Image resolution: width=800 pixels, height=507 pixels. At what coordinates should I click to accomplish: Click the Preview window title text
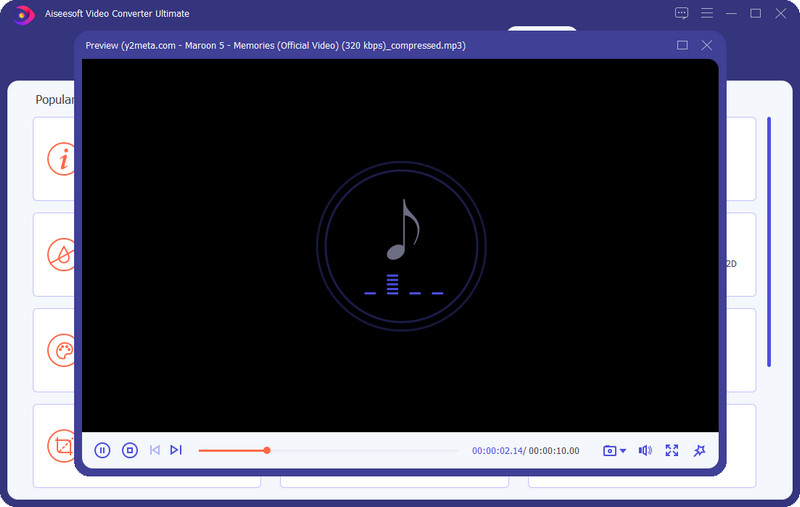point(276,45)
